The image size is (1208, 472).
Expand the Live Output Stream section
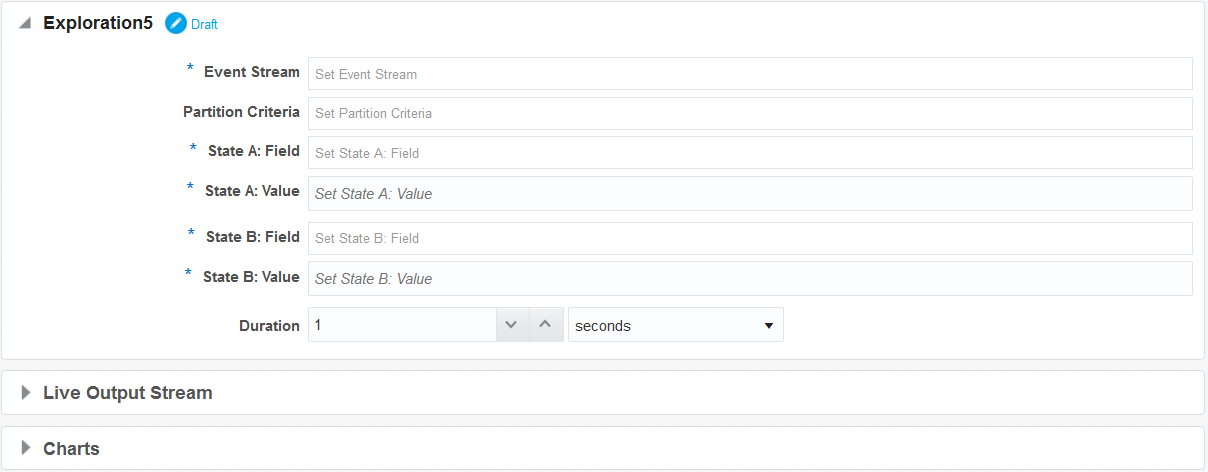point(26,393)
